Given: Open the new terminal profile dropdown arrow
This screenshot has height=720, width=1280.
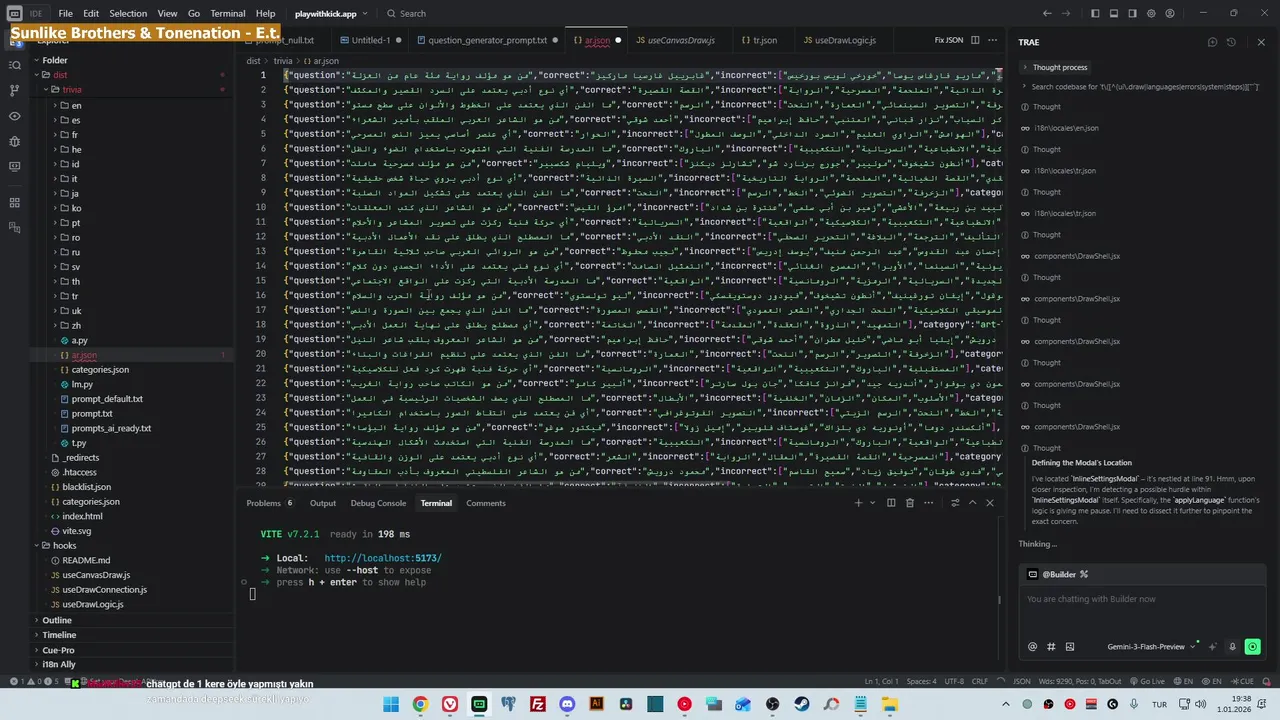Looking at the screenshot, I should (x=874, y=503).
